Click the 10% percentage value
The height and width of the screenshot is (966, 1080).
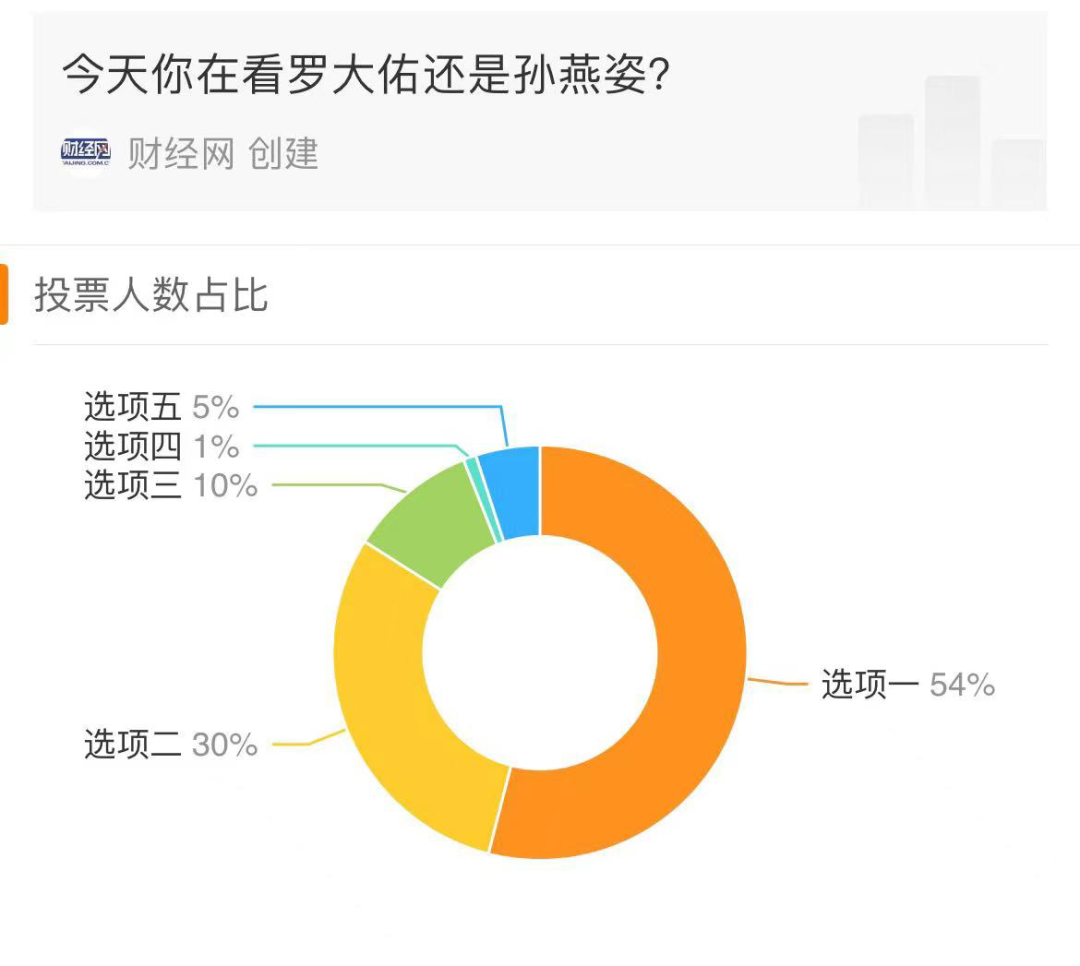[x=225, y=486]
